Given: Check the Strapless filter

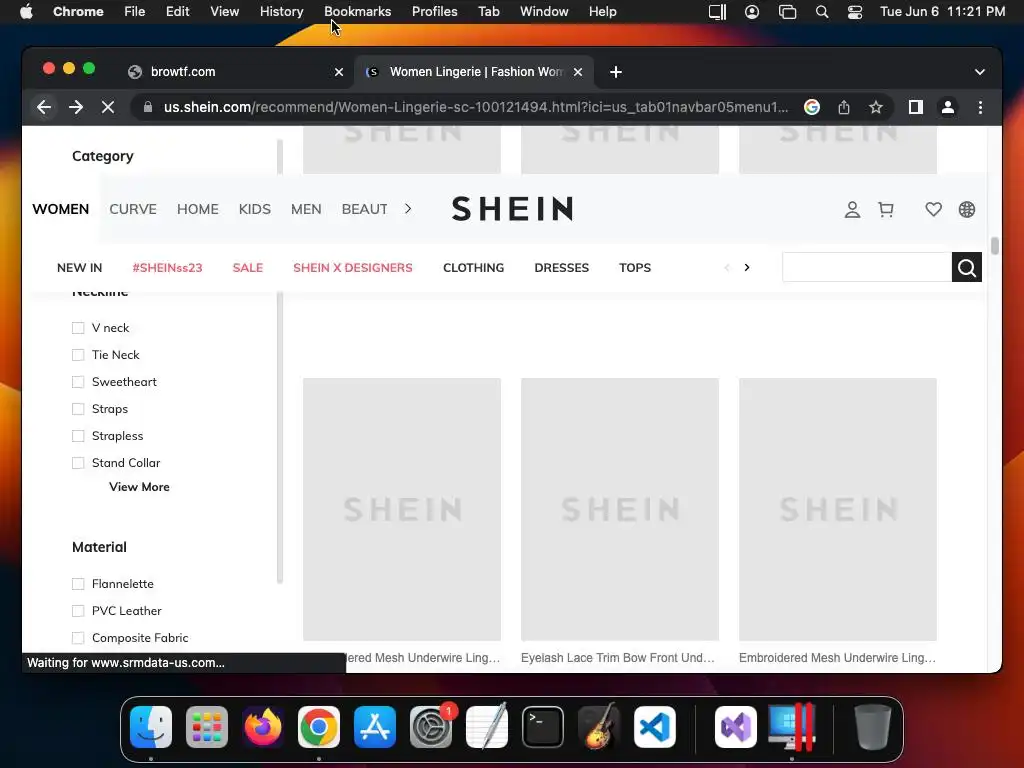Looking at the screenshot, I should (78, 436).
